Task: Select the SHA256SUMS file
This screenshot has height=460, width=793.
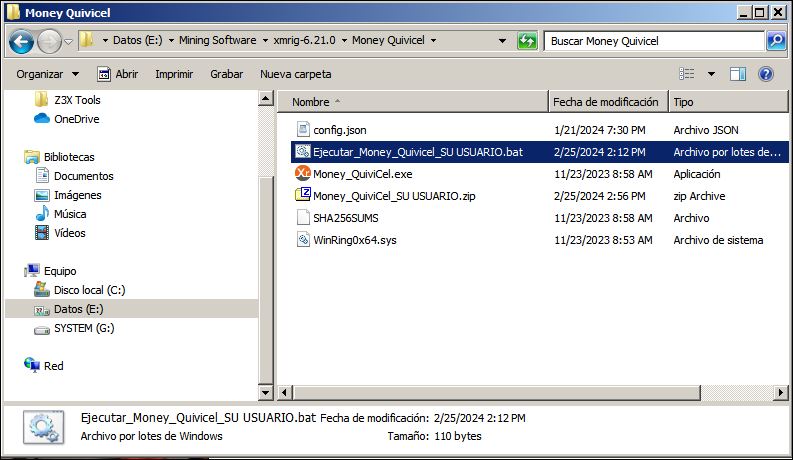Action: tap(346, 218)
